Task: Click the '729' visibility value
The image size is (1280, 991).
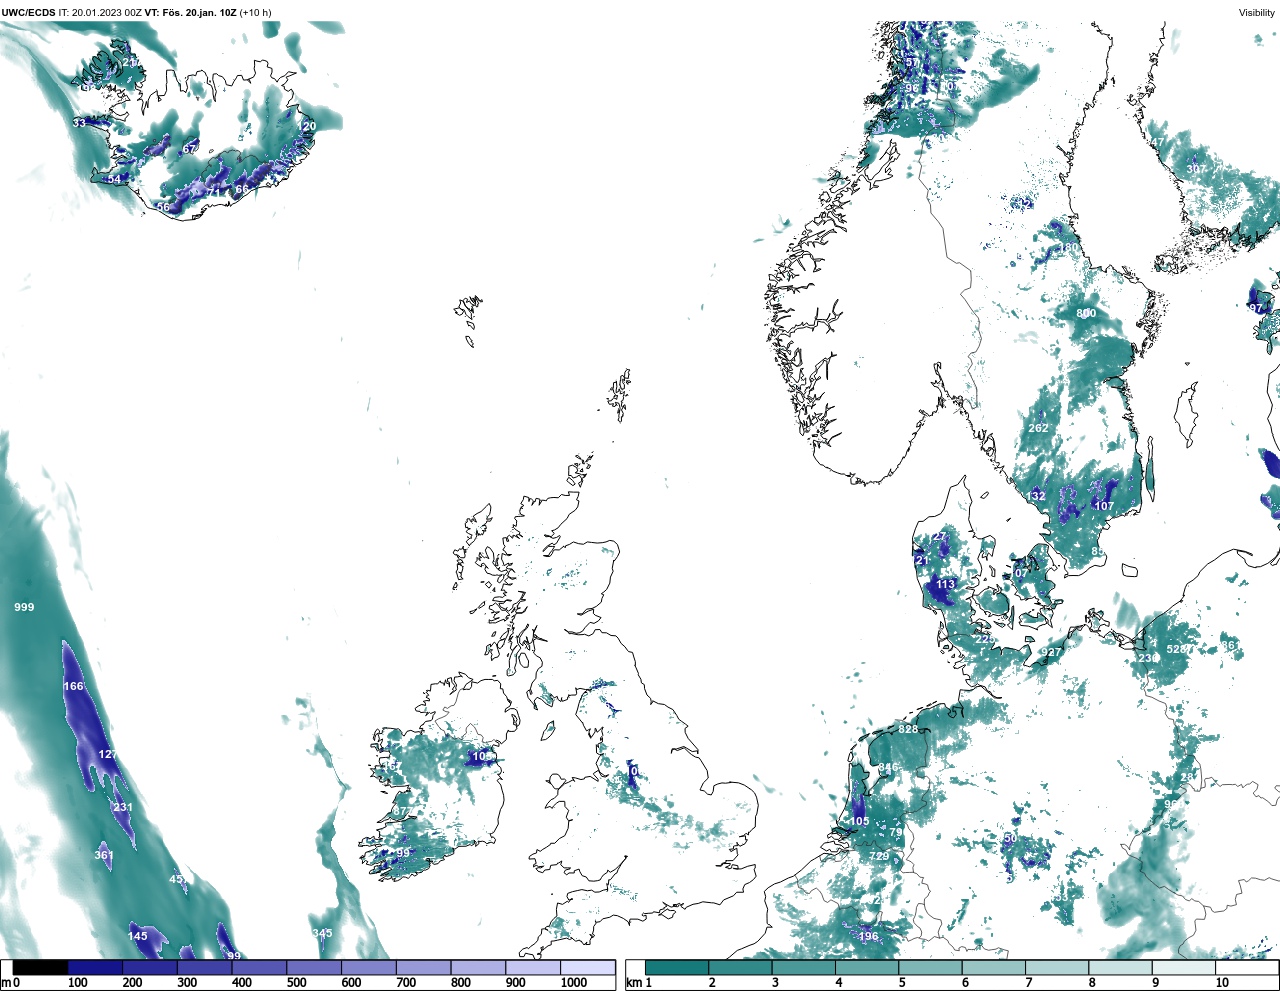Action: pos(879,856)
